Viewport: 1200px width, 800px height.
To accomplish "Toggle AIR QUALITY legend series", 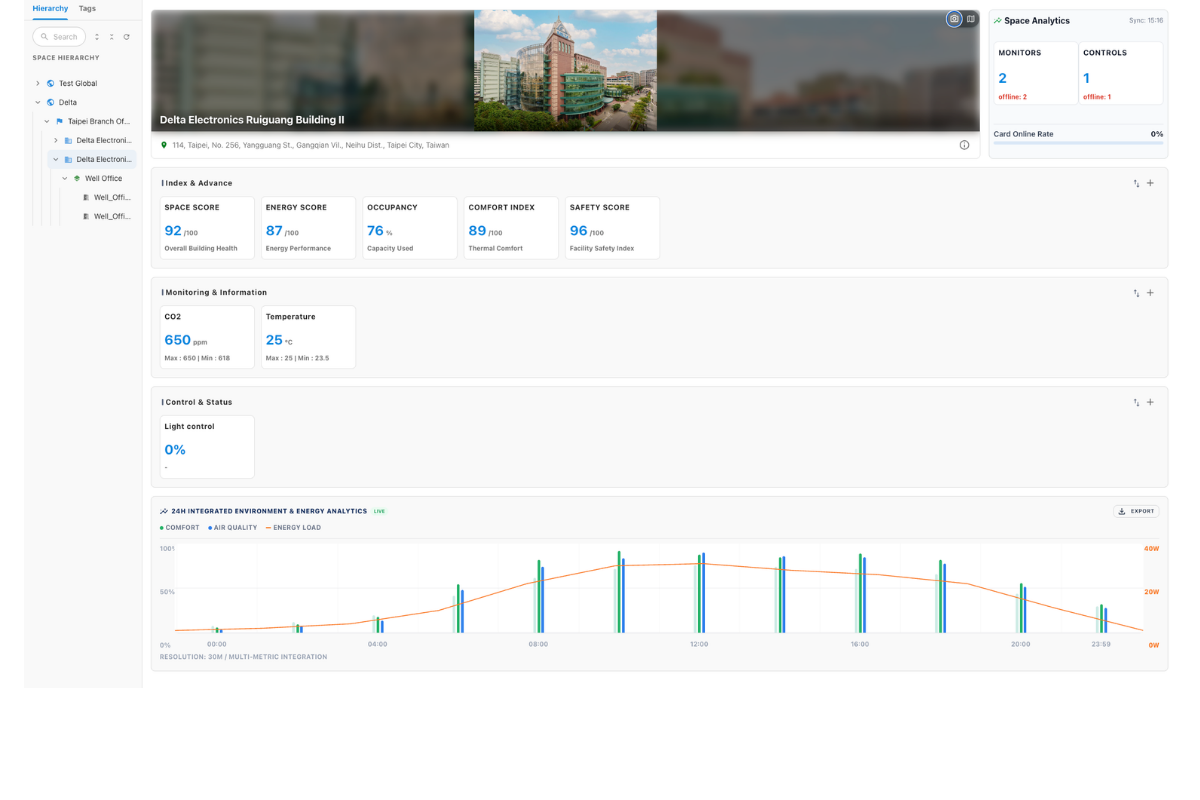I will click(x=233, y=527).
